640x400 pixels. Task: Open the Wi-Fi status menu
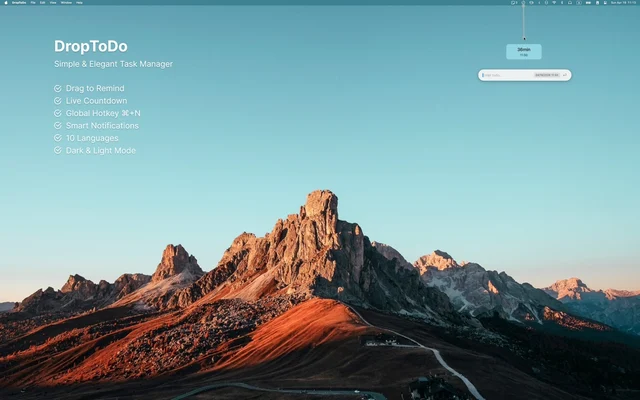click(x=554, y=2)
